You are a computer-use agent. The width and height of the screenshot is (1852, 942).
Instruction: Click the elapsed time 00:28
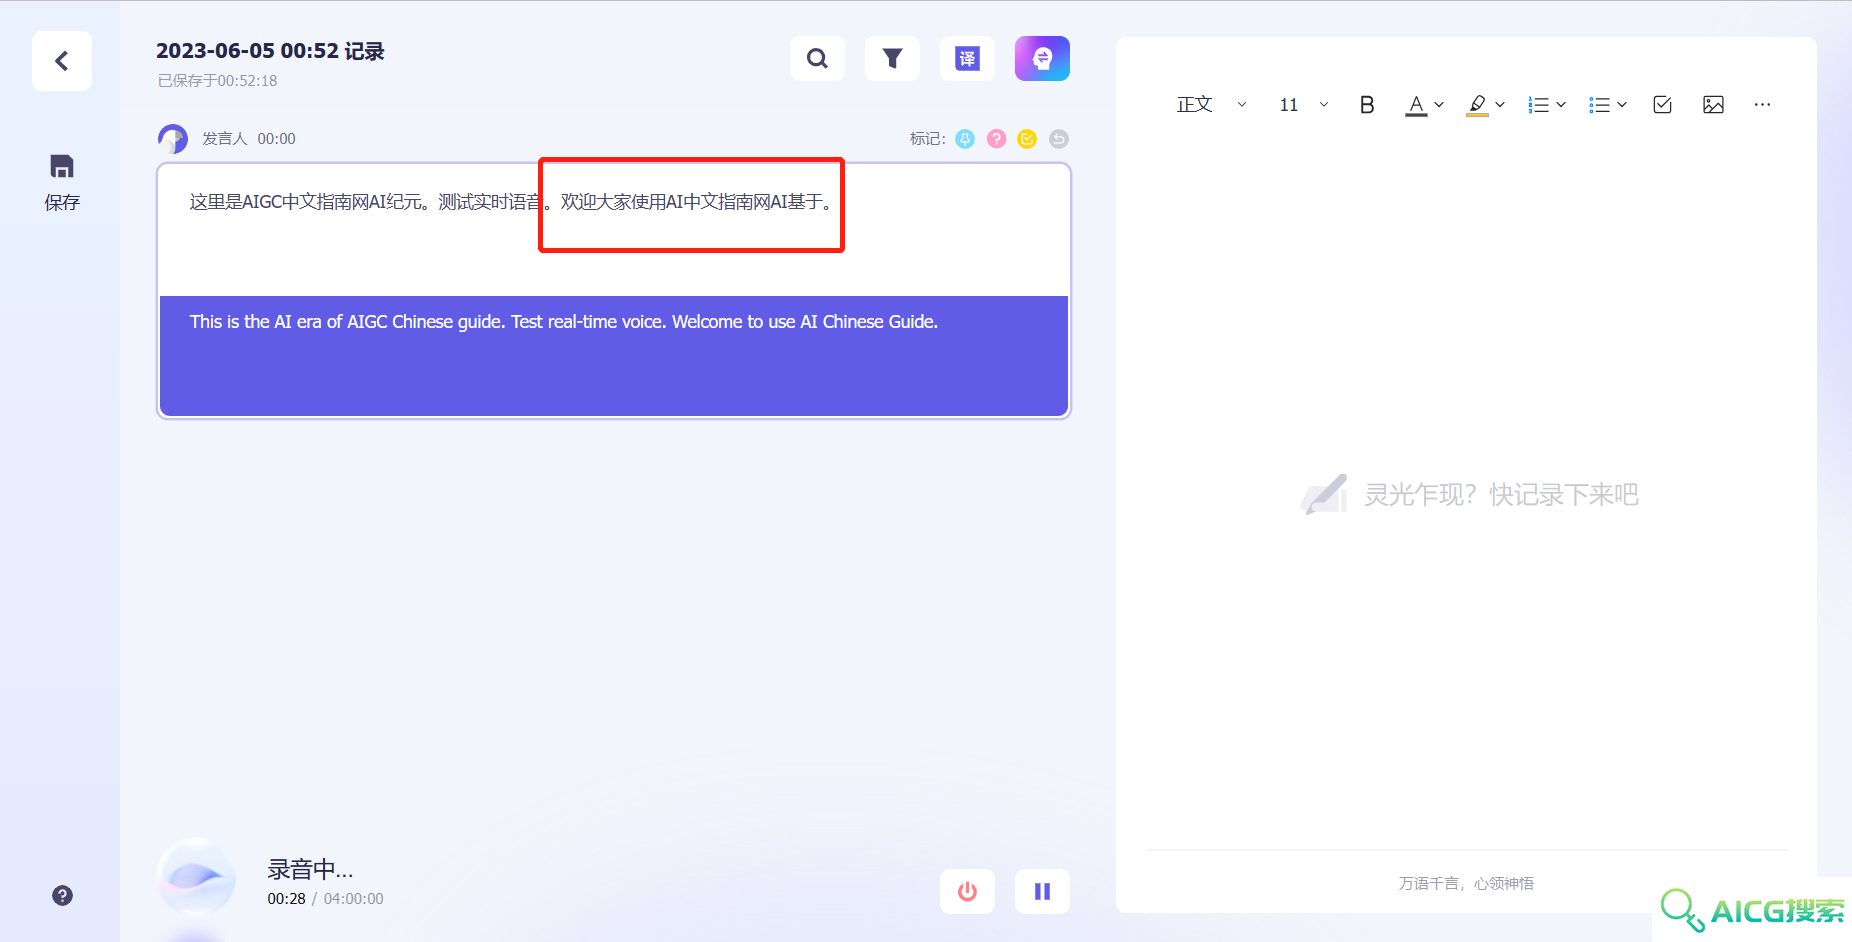pos(286,899)
